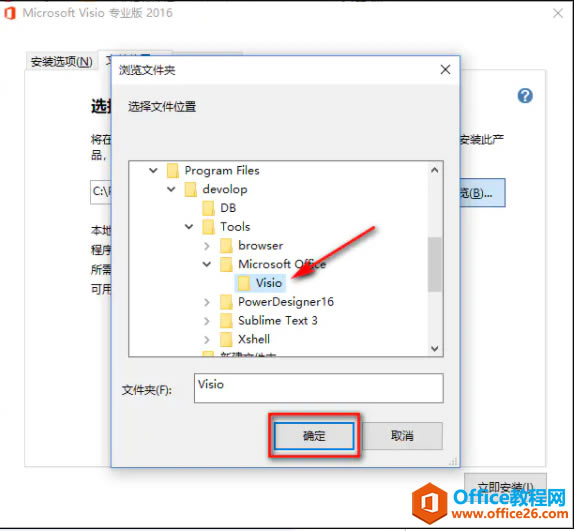Expand the Xshell folder node
Screen dimensions: 575x531
pyautogui.click(x=207, y=340)
